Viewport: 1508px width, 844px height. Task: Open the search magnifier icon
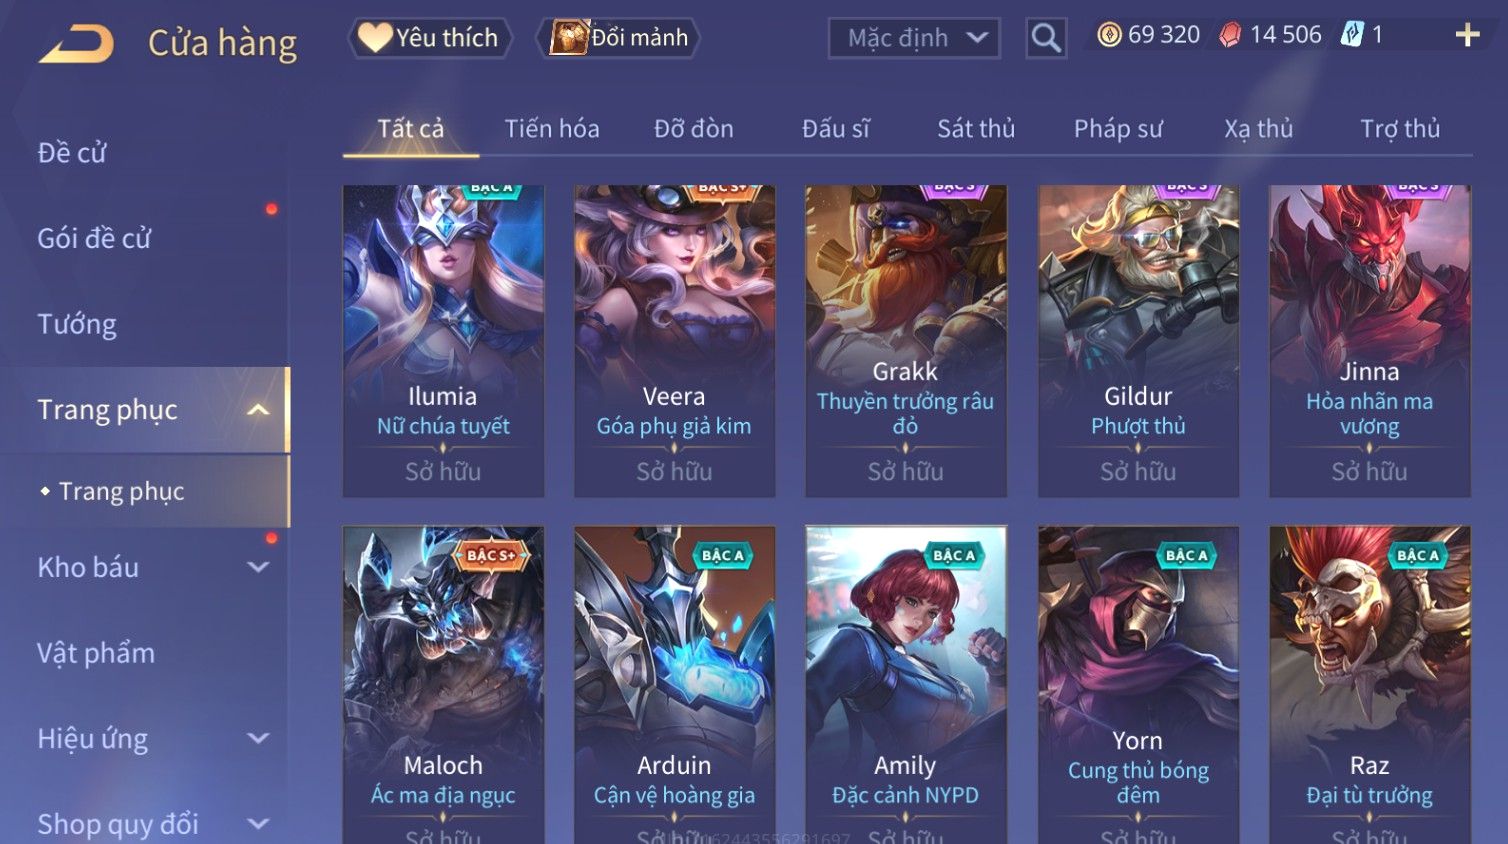[x=1046, y=38]
